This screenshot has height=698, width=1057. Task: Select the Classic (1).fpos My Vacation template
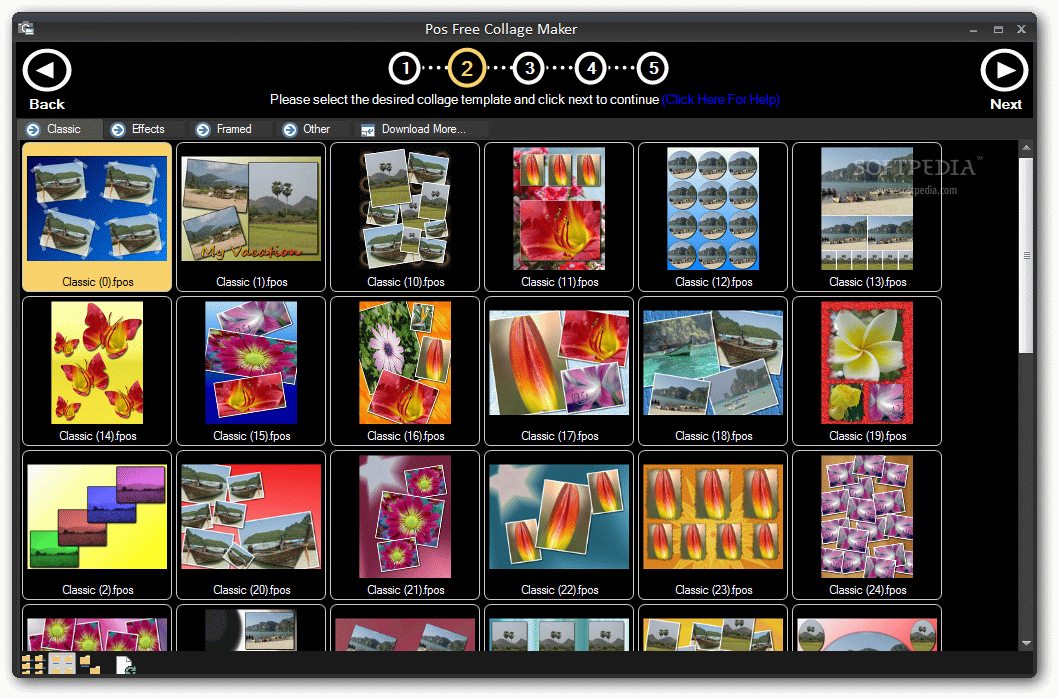click(x=251, y=217)
